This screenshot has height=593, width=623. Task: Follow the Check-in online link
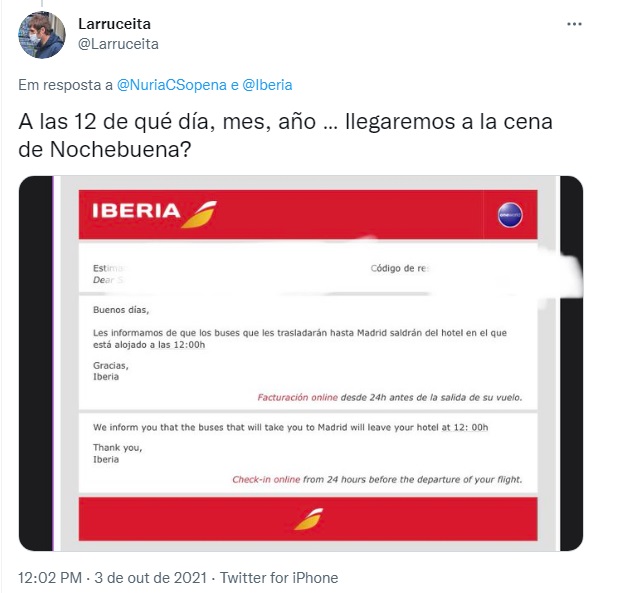[266, 479]
